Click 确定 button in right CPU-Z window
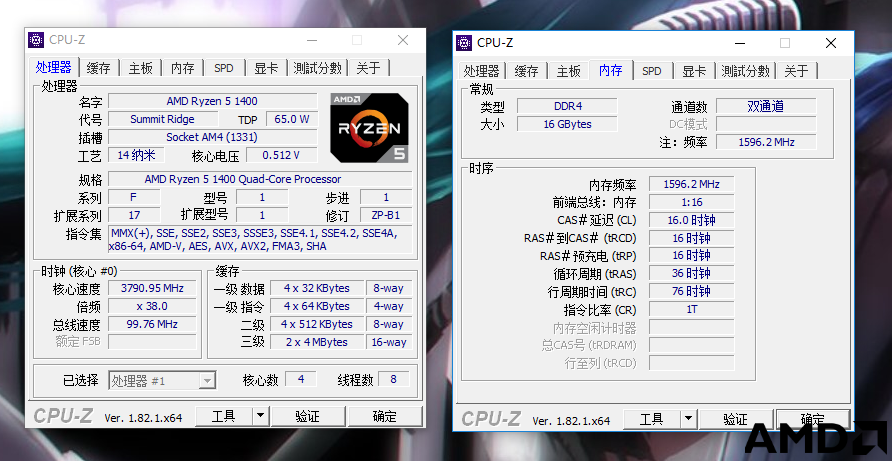The image size is (892, 461). coord(813,419)
